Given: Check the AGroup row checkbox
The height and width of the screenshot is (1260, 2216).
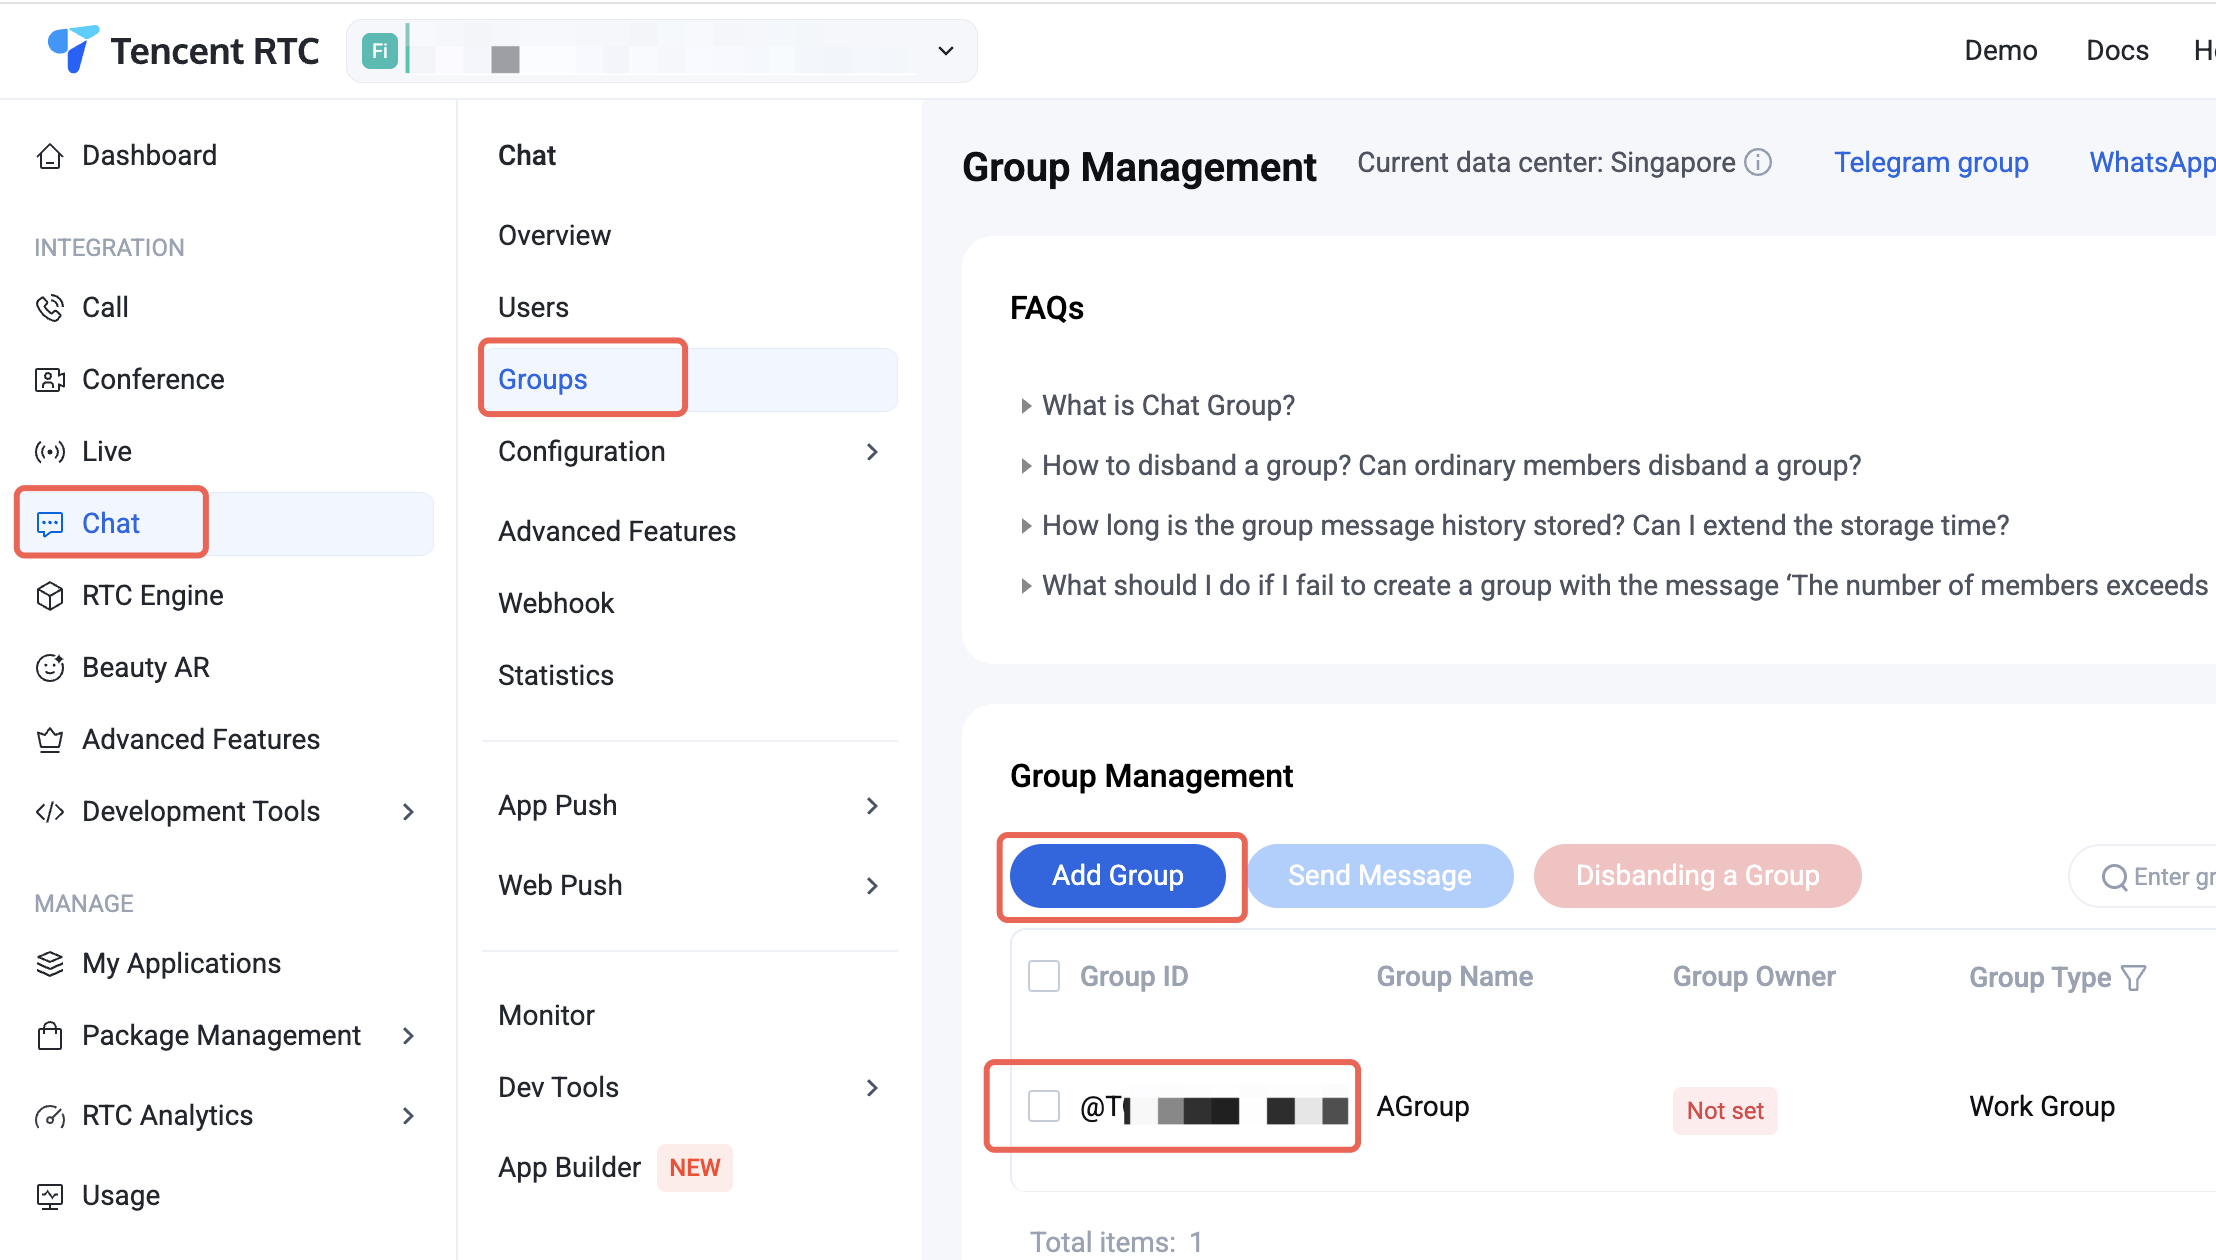Looking at the screenshot, I should (x=1044, y=1106).
